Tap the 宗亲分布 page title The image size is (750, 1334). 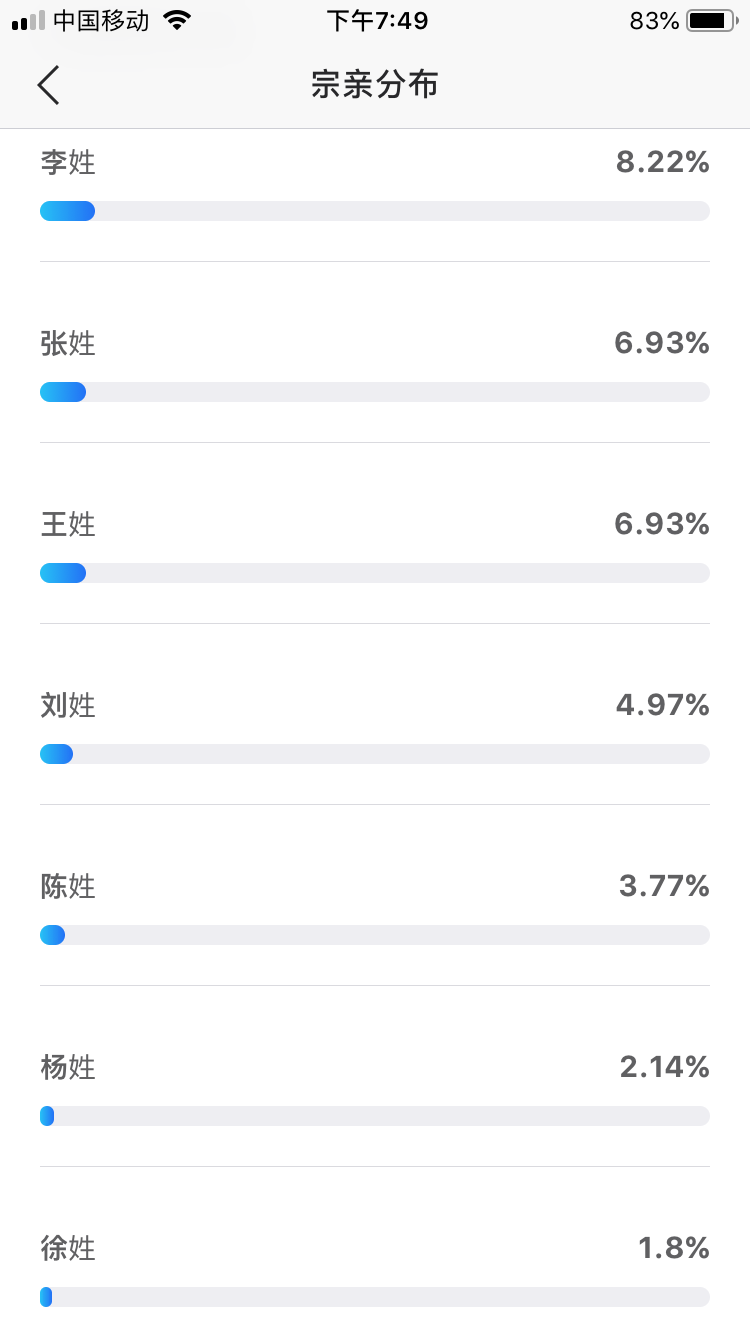pos(375,85)
